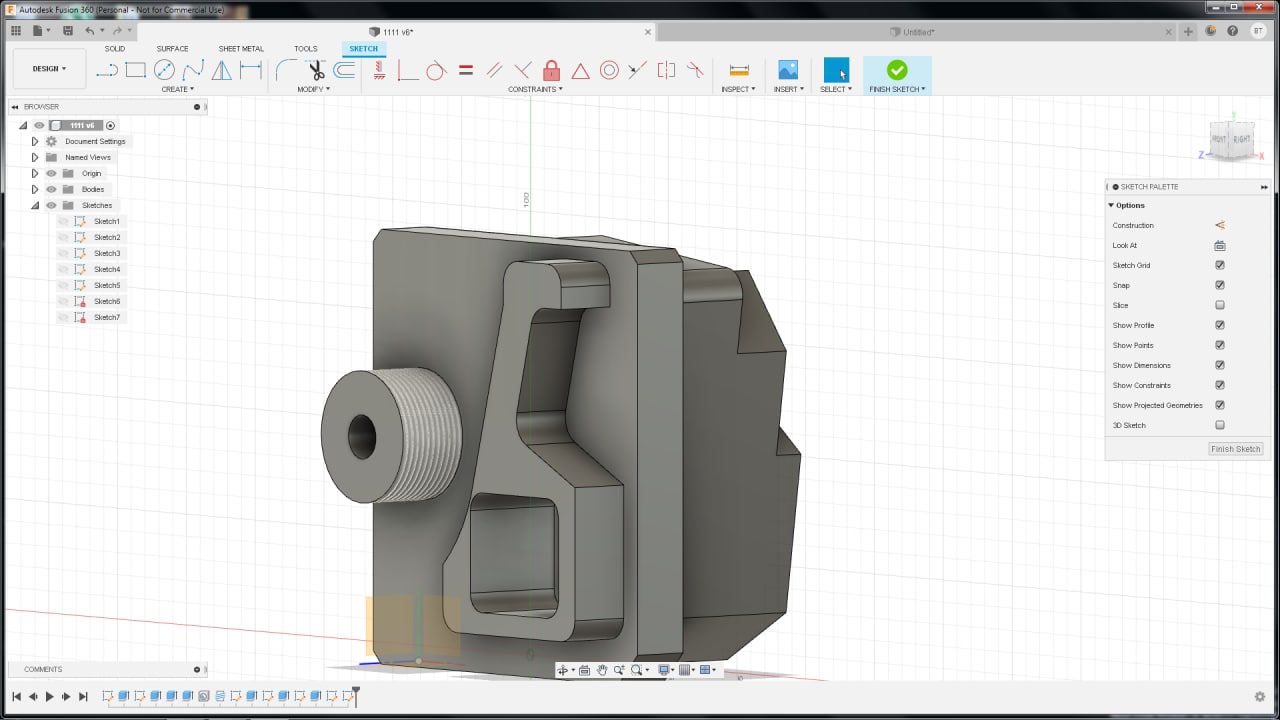Click the Offset tool icon

coord(344,70)
